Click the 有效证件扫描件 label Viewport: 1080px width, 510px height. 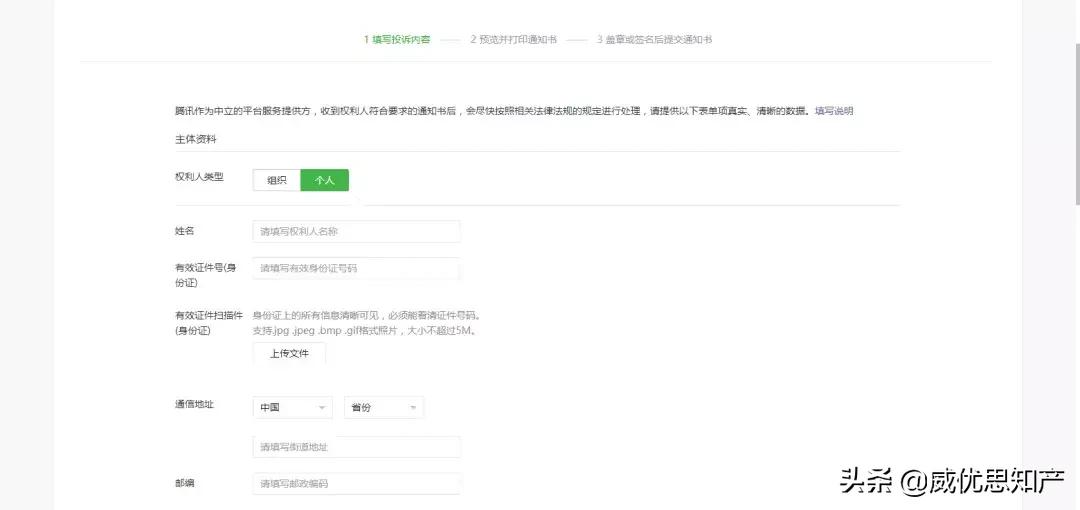click(209, 323)
